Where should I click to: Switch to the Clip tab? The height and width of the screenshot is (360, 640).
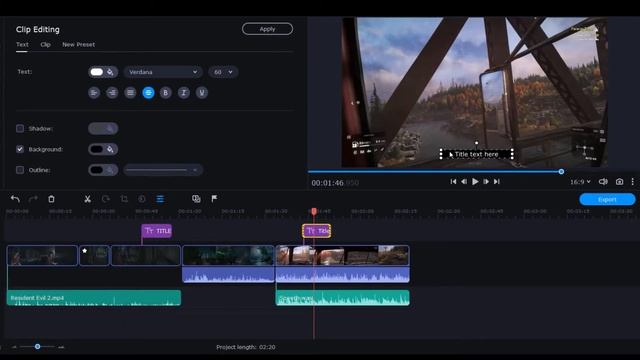(45, 44)
